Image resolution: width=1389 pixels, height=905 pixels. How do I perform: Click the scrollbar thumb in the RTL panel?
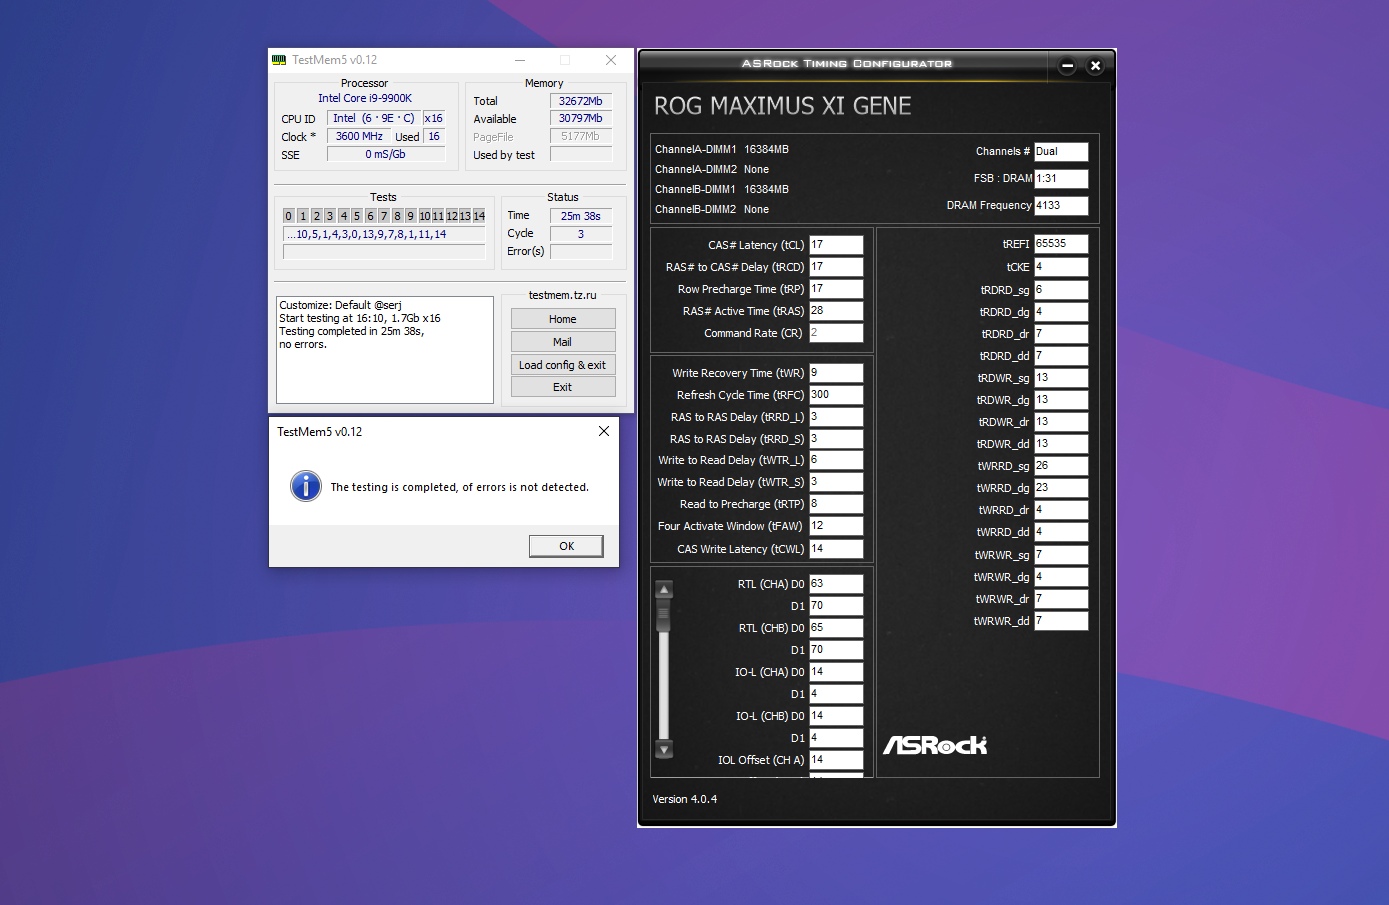(663, 617)
